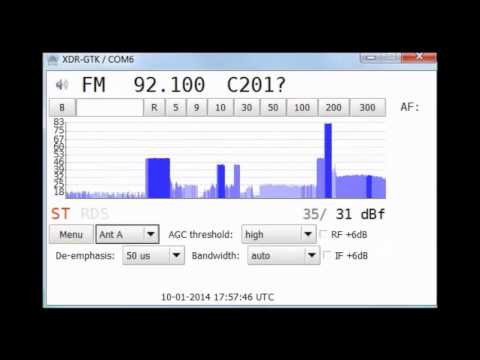Image resolution: width=480 pixels, height=360 pixels.
Task: Close the XDR-GTK window
Action: point(419,58)
